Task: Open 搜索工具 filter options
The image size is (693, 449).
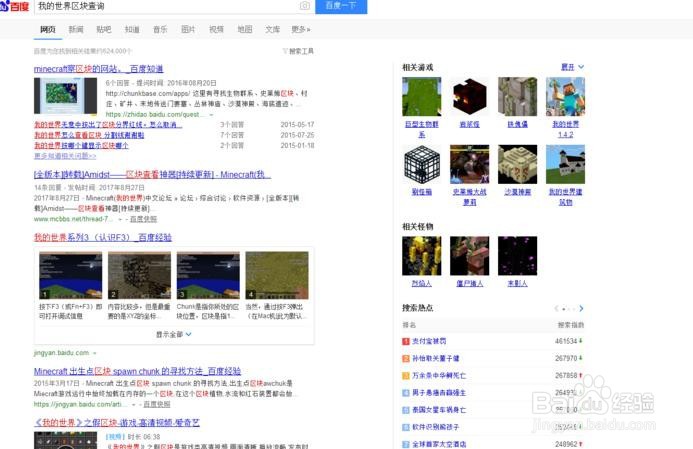Action: [x=298, y=51]
